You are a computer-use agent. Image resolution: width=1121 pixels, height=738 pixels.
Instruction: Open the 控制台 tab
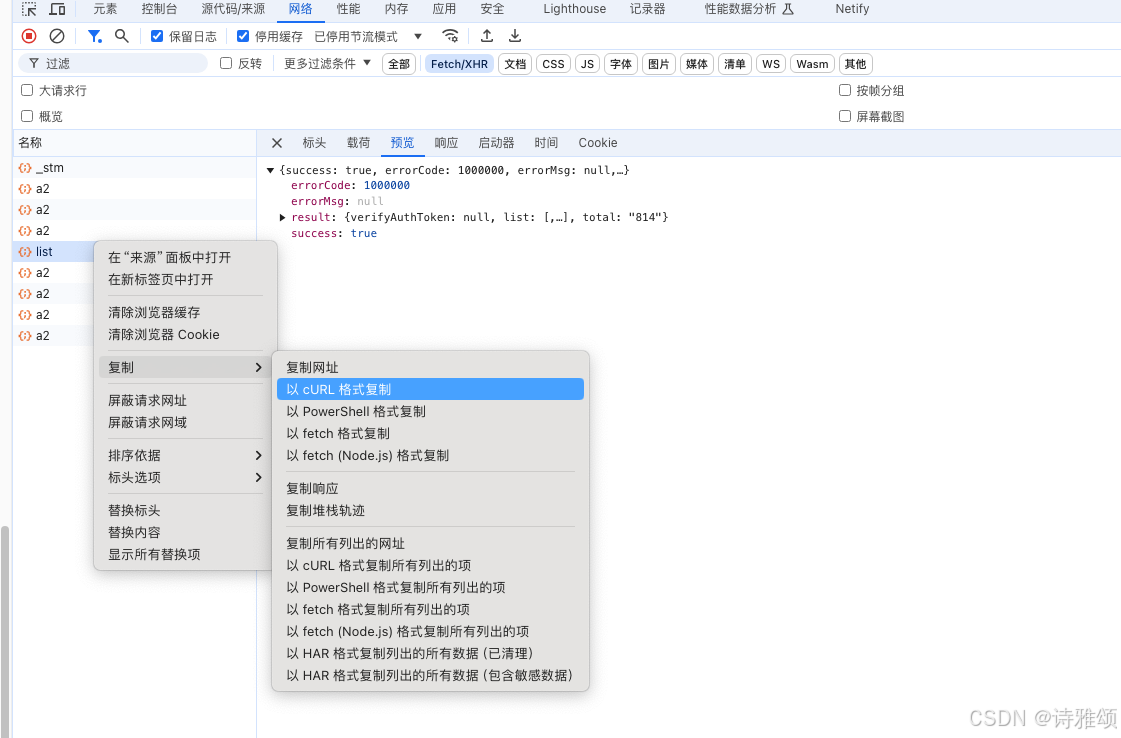click(x=159, y=9)
